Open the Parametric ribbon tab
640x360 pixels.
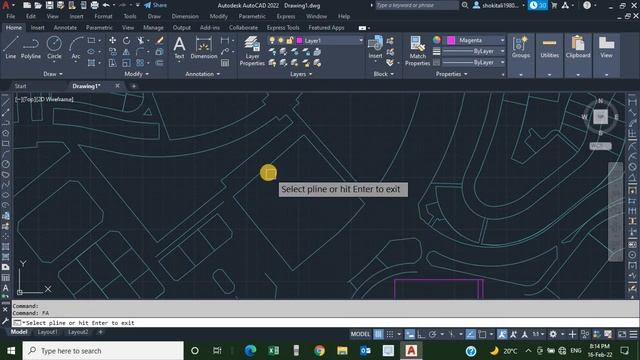click(x=99, y=27)
